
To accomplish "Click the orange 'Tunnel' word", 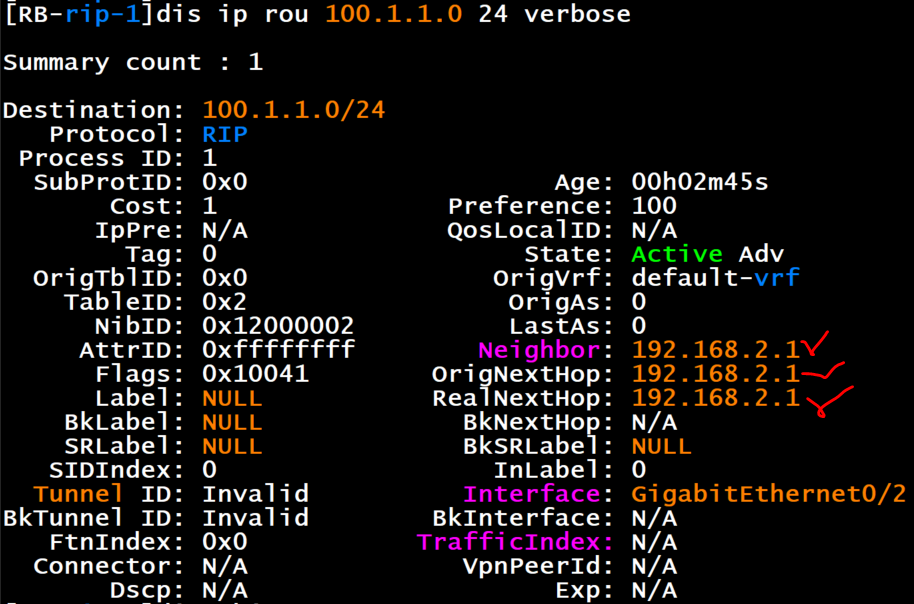I will click(78, 493).
